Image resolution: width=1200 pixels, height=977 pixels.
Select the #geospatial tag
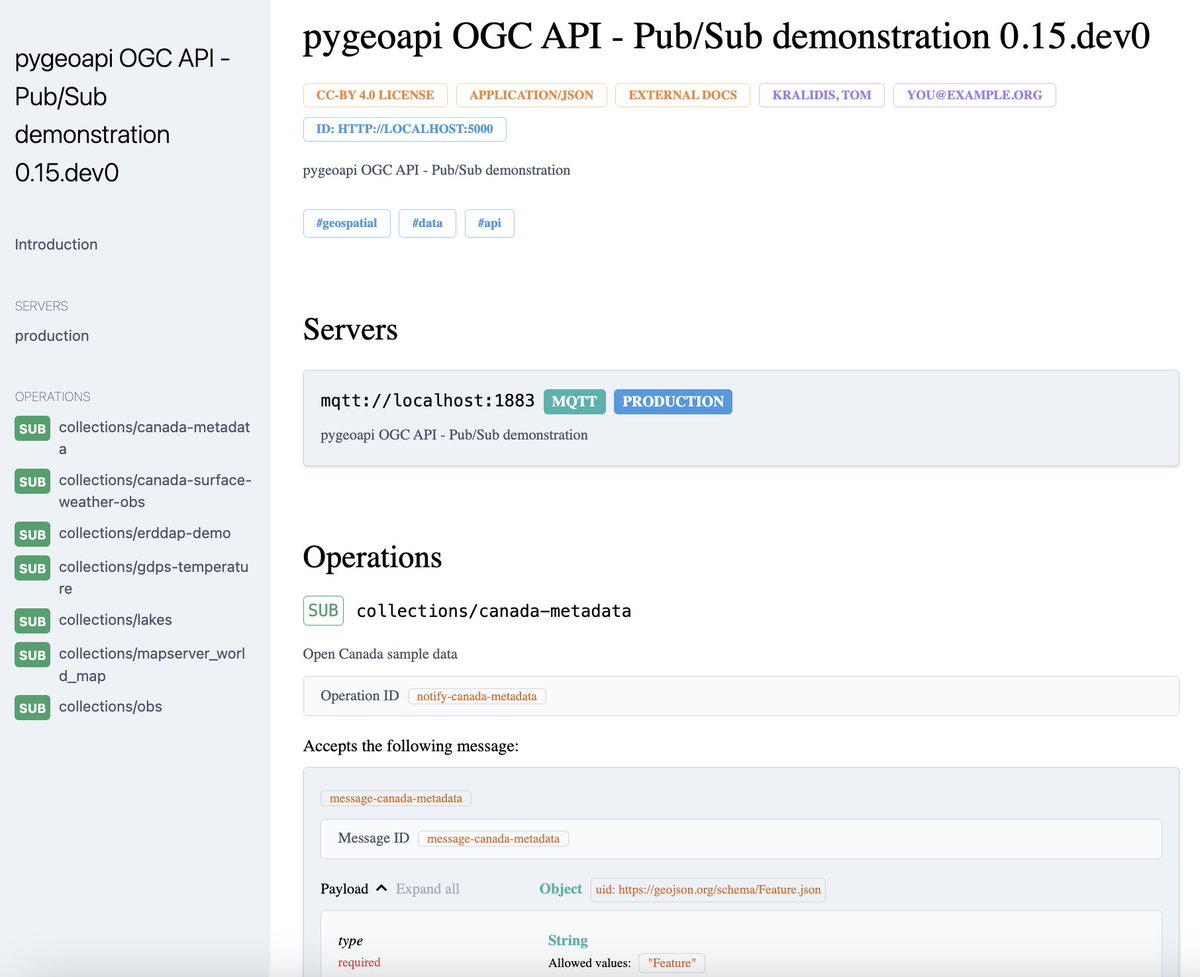tap(346, 223)
